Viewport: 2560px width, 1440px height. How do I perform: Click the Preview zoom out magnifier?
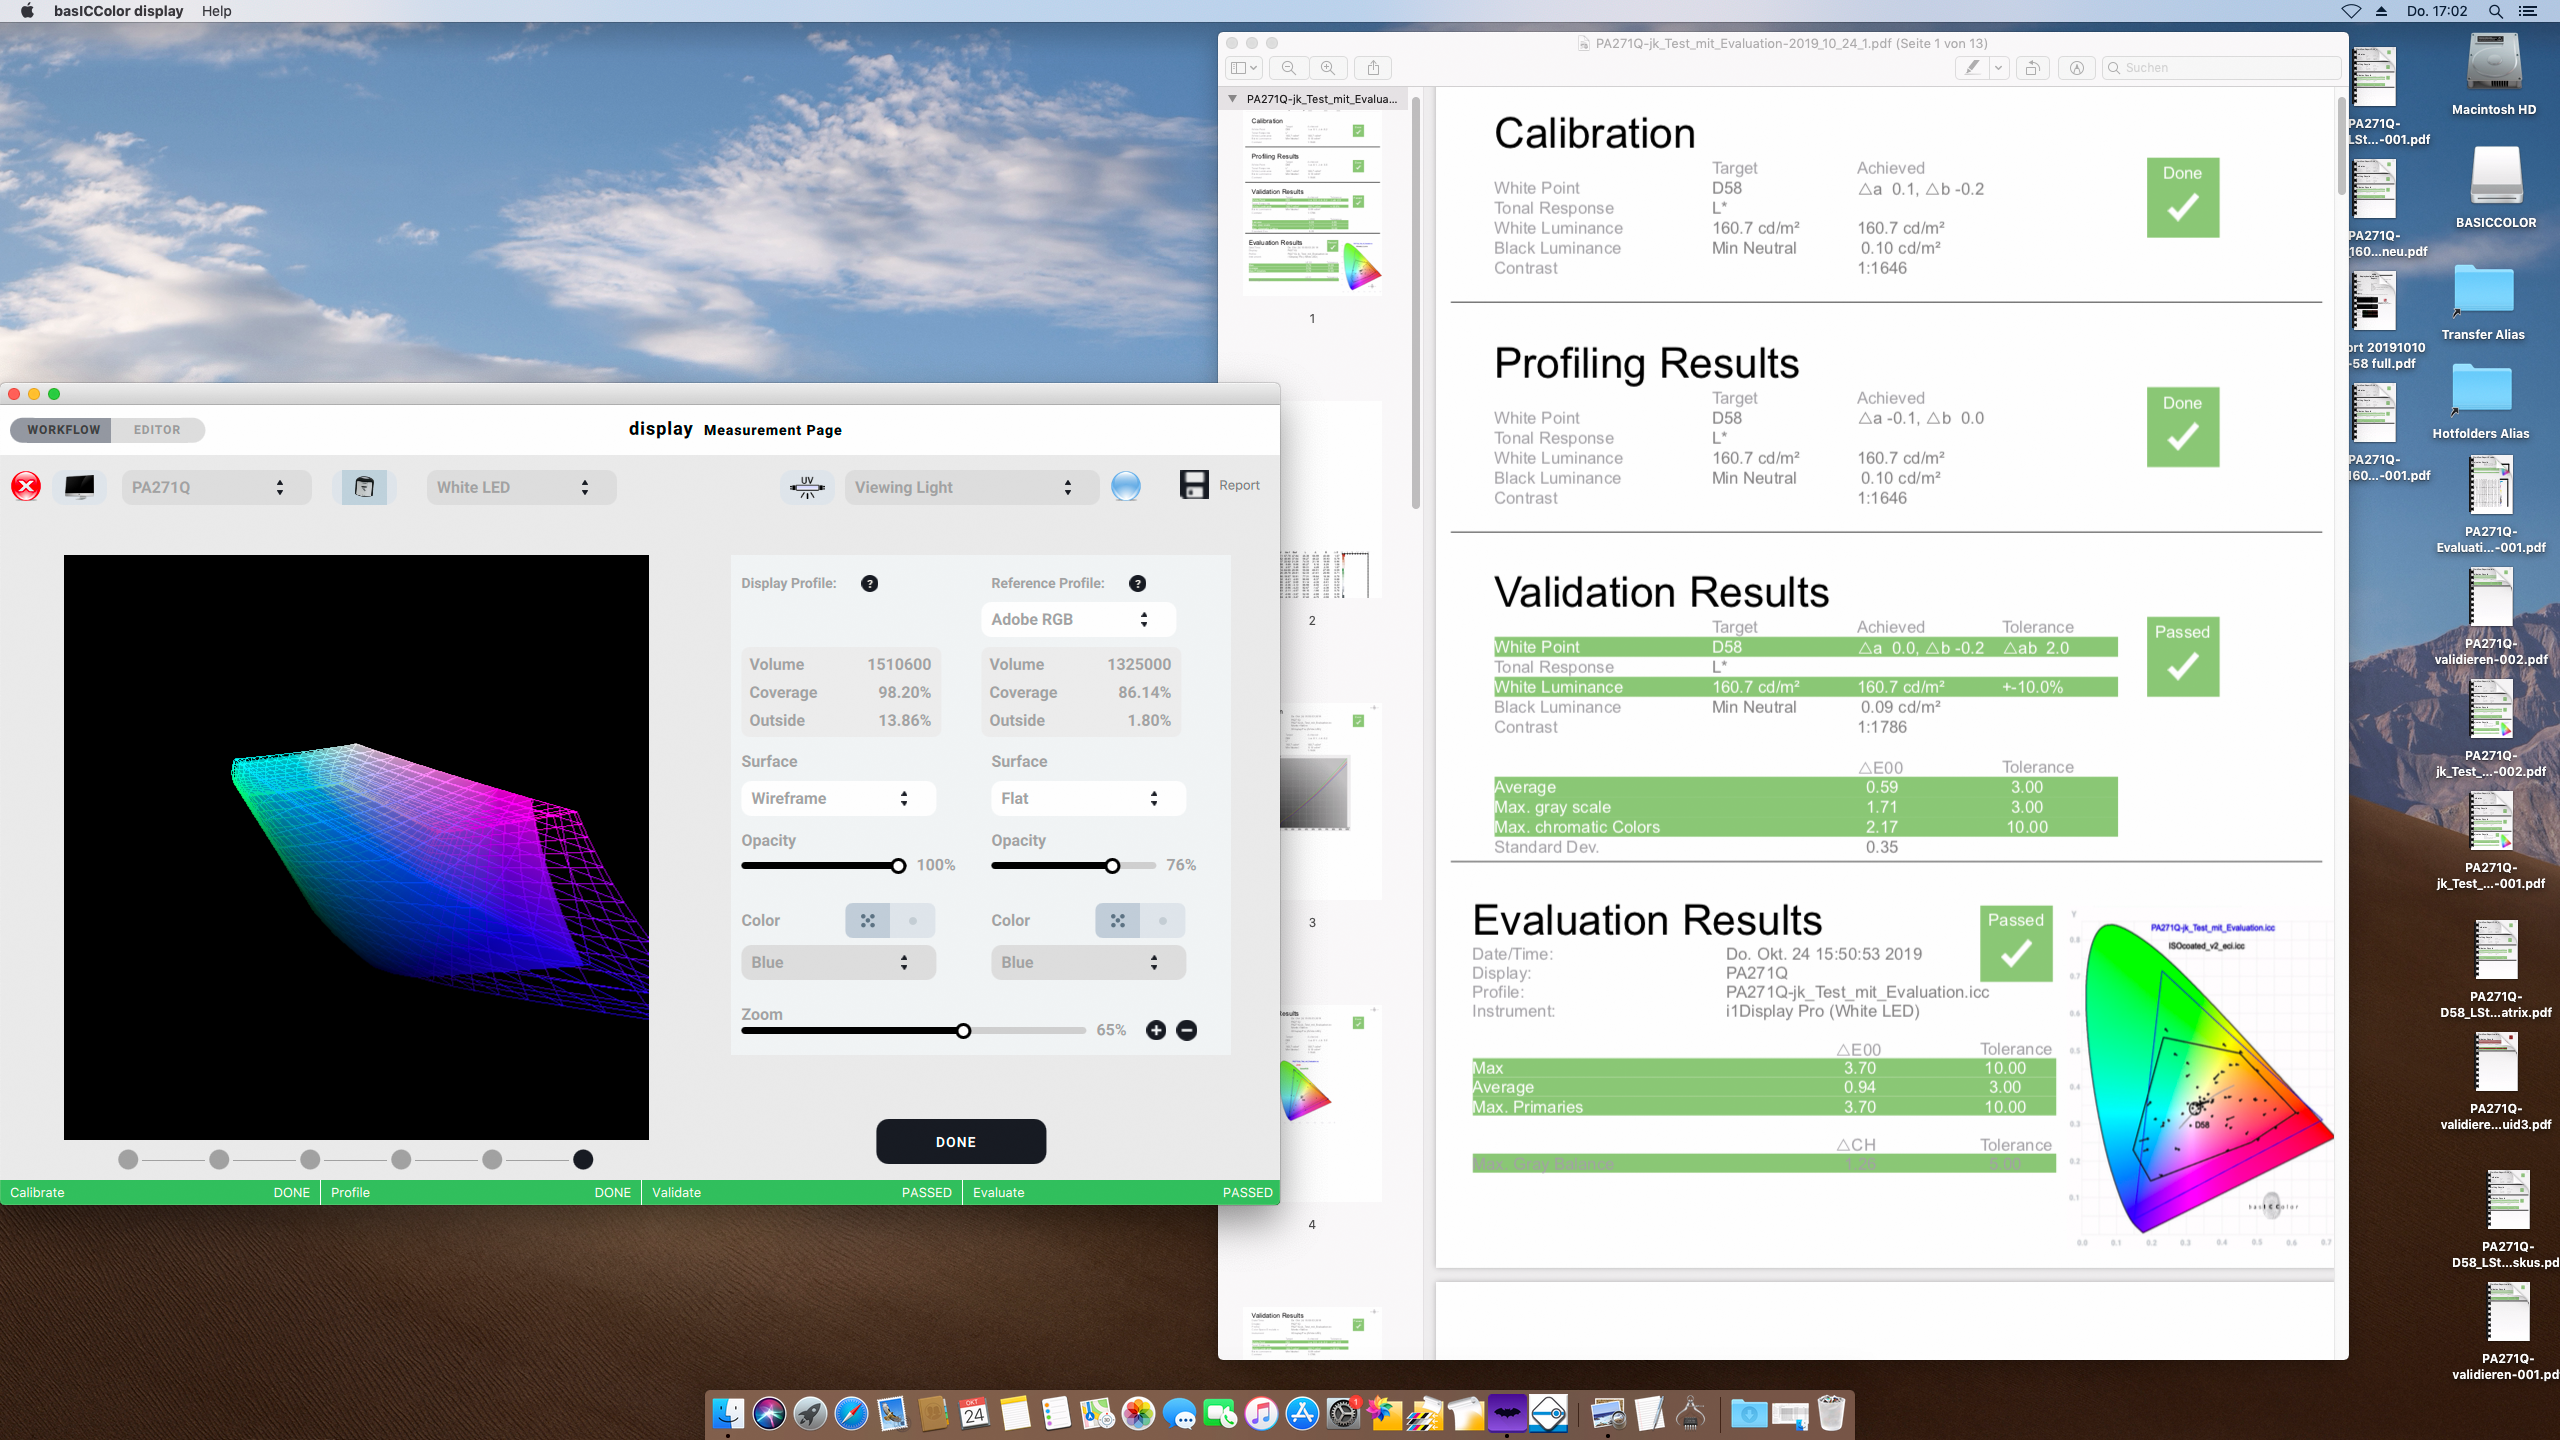[x=1288, y=68]
